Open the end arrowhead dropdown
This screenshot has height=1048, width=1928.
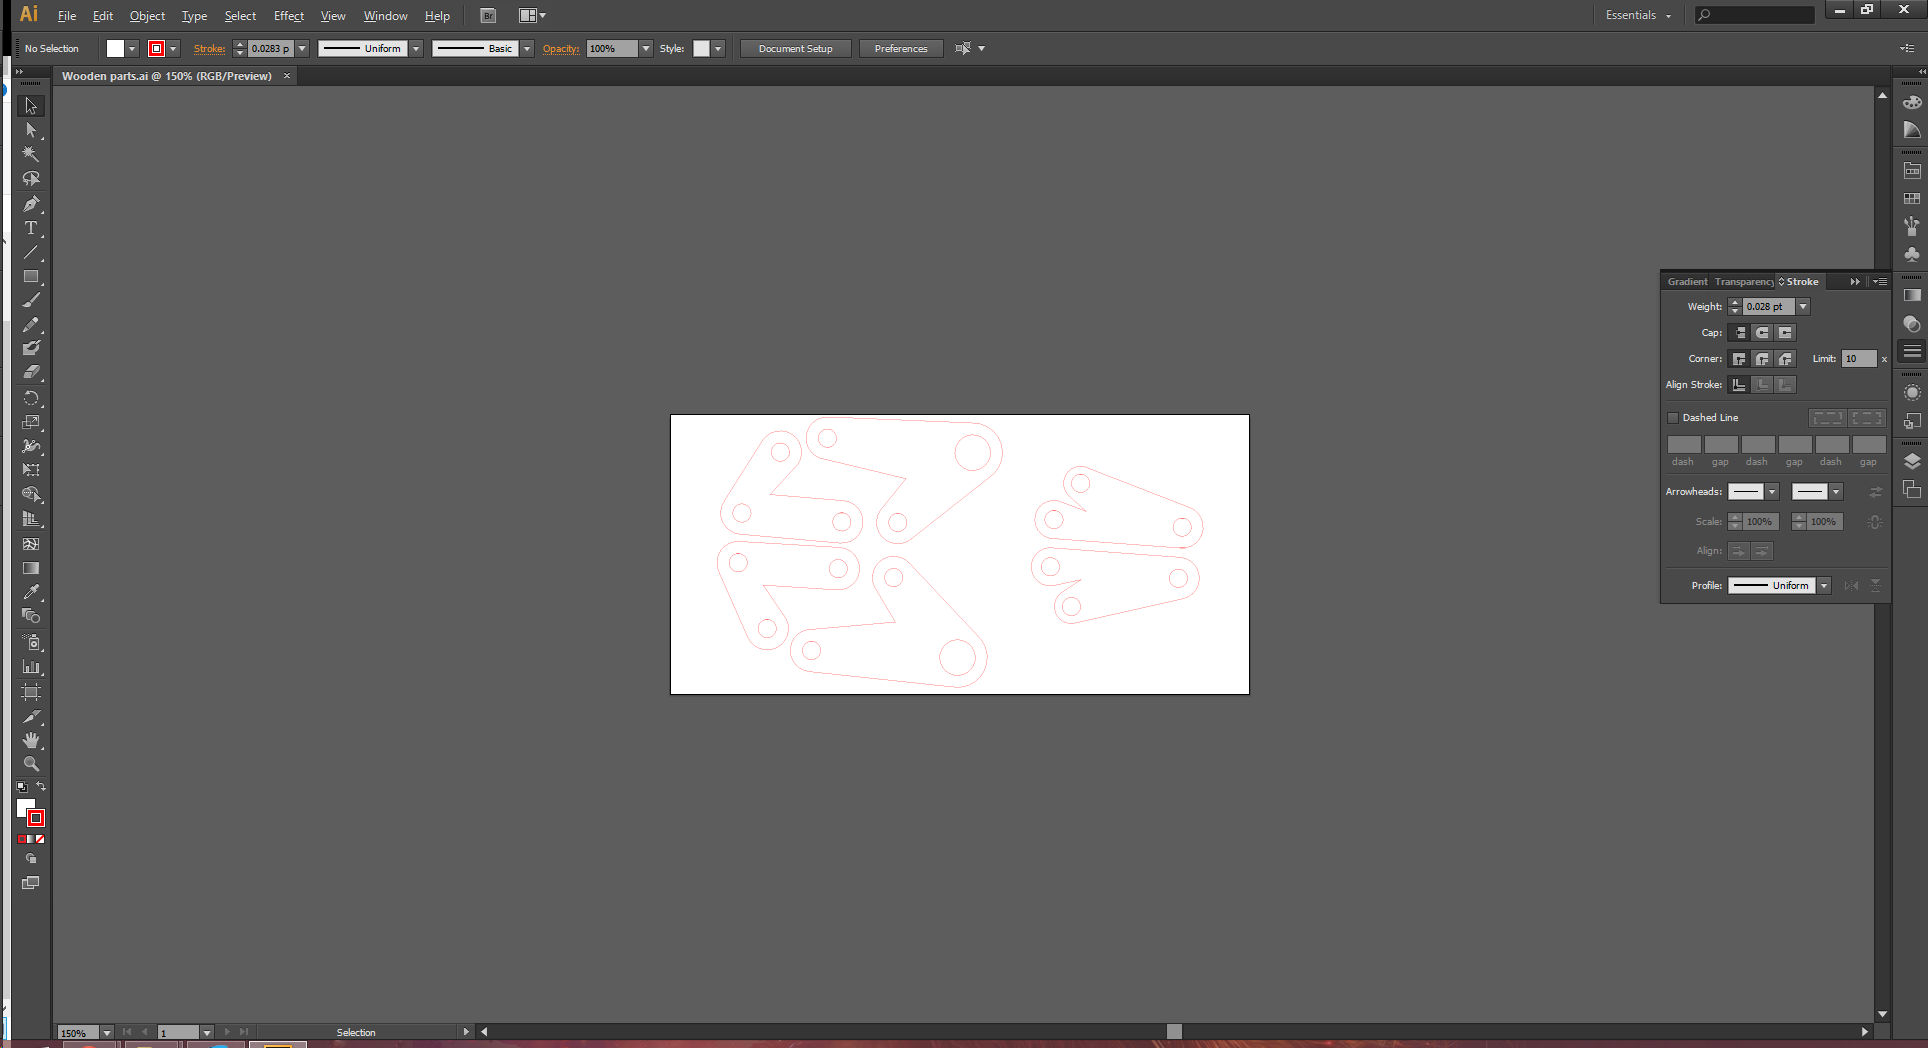(1836, 492)
